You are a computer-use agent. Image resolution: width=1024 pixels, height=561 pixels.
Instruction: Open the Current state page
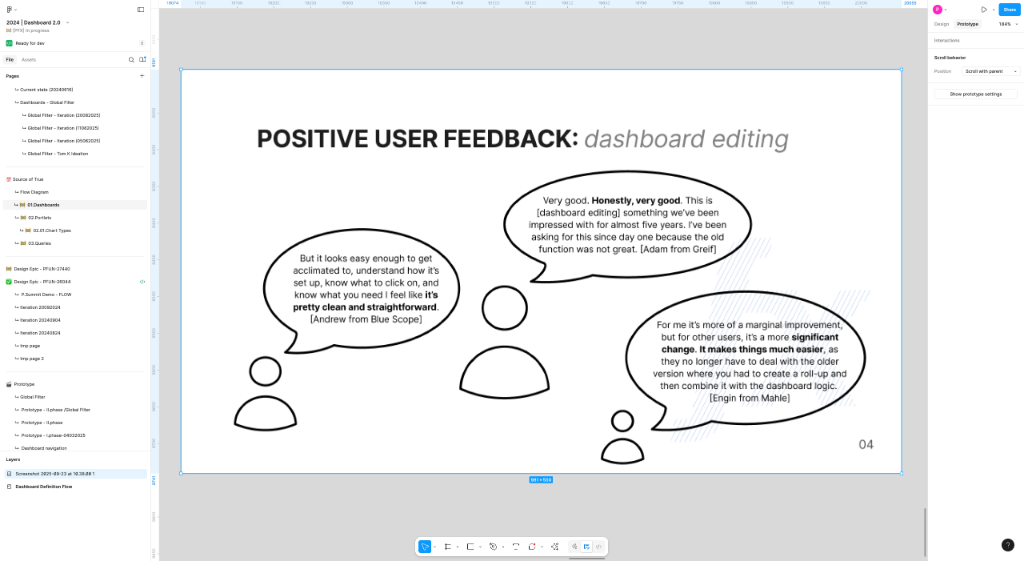coord(46,89)
